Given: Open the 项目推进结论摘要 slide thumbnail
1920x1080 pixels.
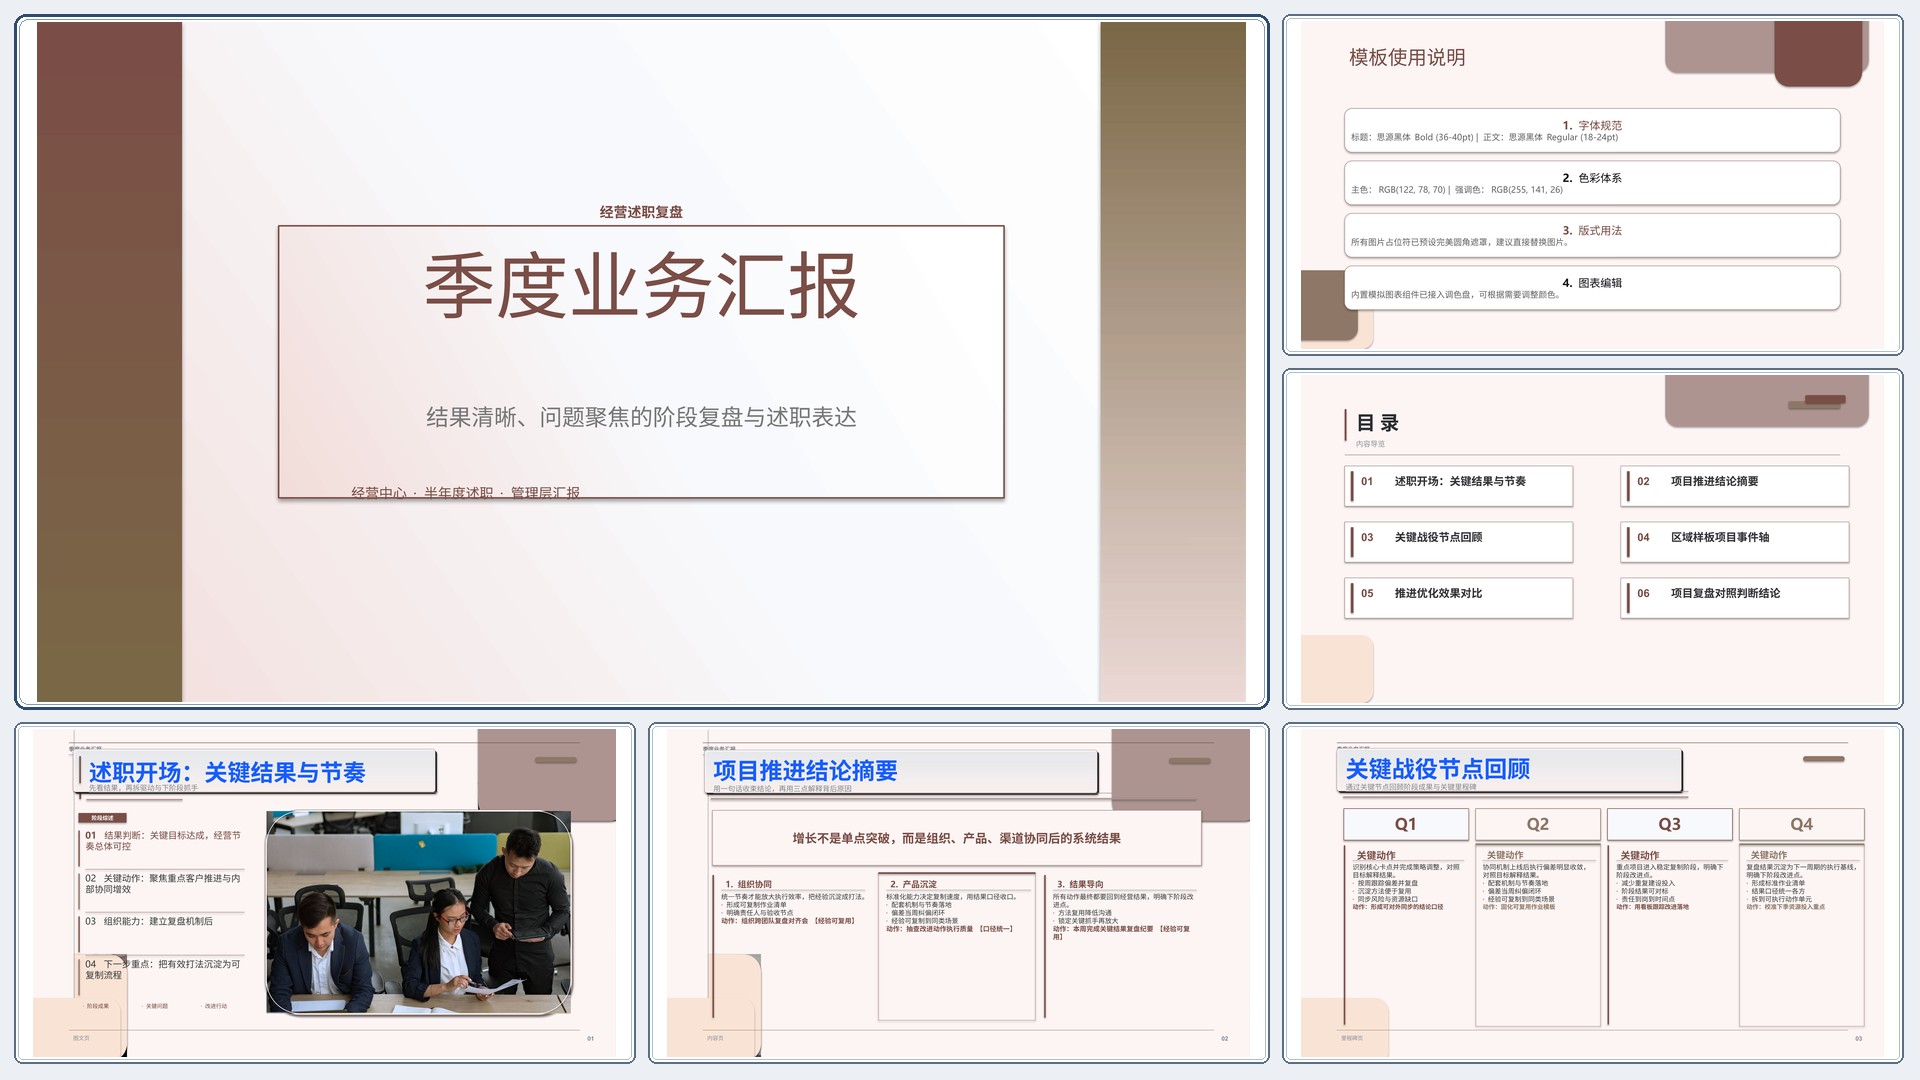Looking at the screenshot, I should click(958, 892).
